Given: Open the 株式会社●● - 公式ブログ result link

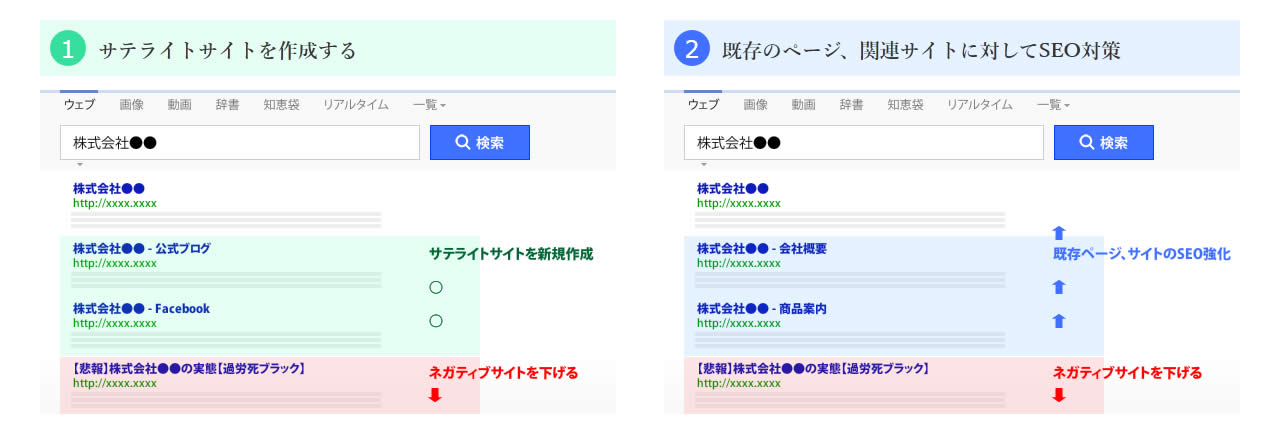Looking at the screenshot, I should (x=141, y=248).
